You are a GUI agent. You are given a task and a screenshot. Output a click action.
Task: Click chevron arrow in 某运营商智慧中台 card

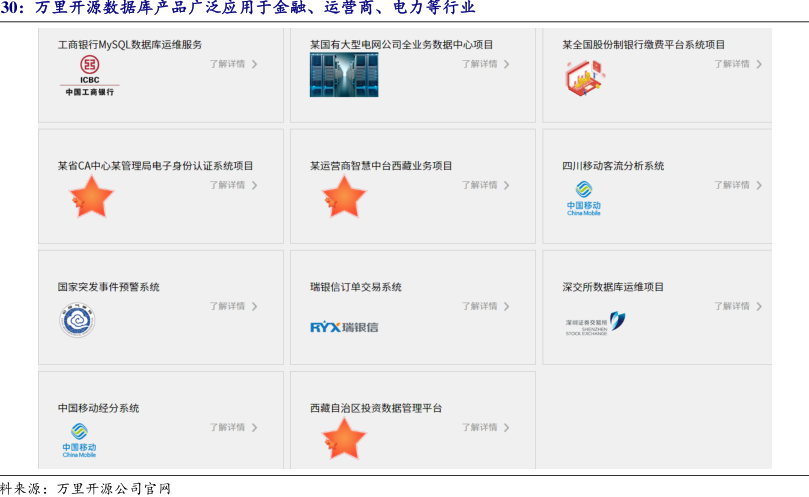tap(507, 185)
